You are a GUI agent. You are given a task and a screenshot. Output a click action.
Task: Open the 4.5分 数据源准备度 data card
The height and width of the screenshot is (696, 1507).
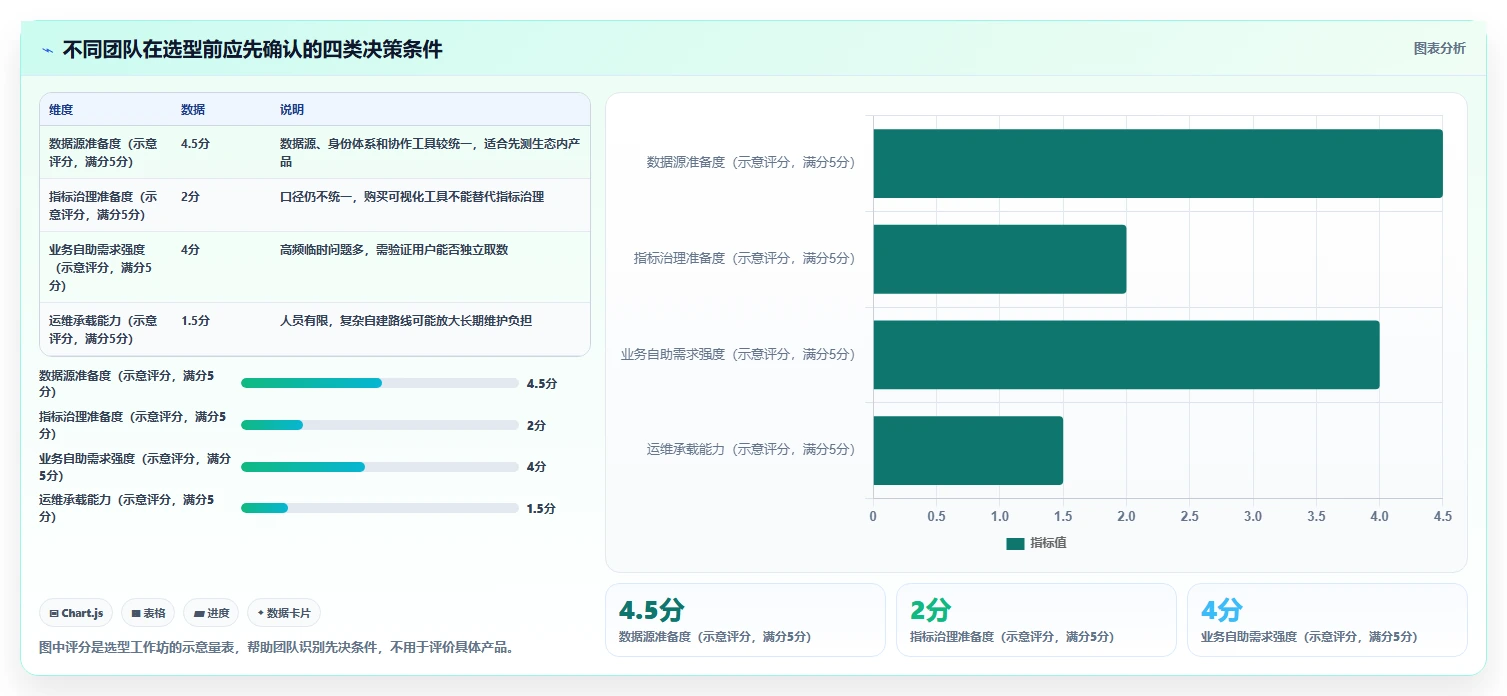pos(745,620)
